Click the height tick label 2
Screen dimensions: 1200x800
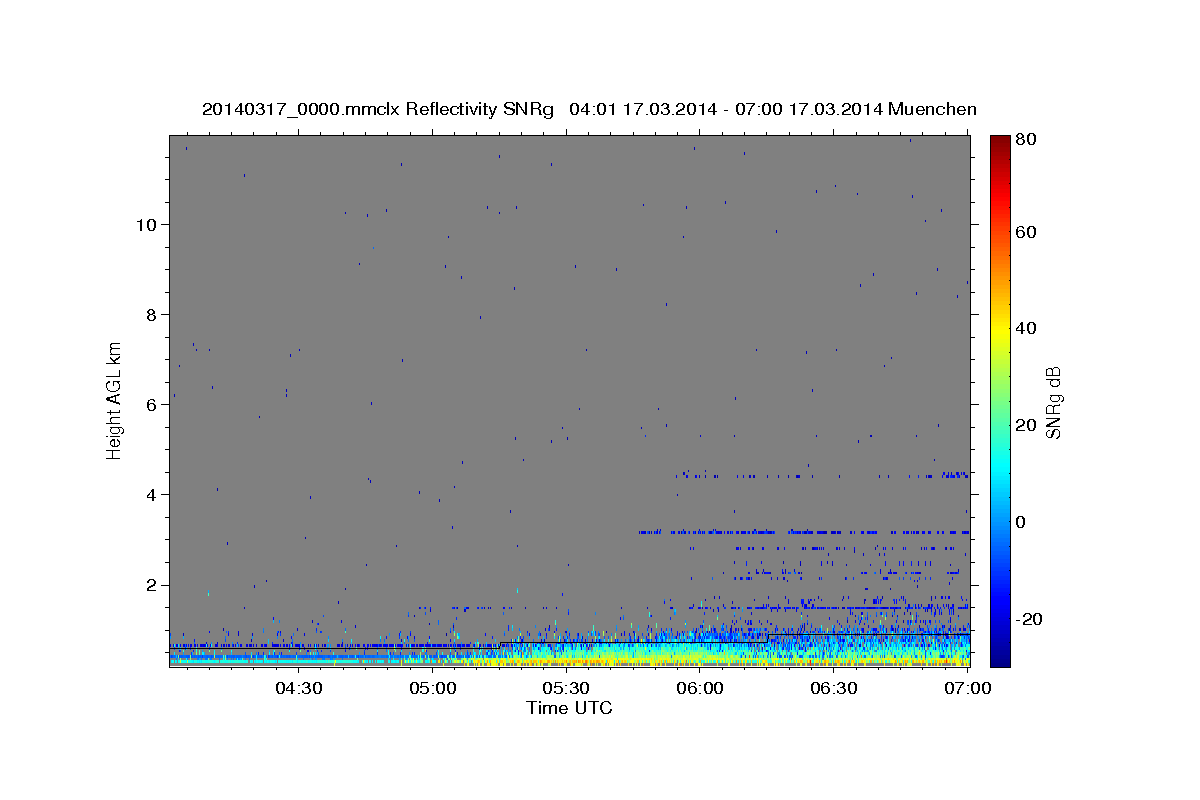tap(153, 585)
